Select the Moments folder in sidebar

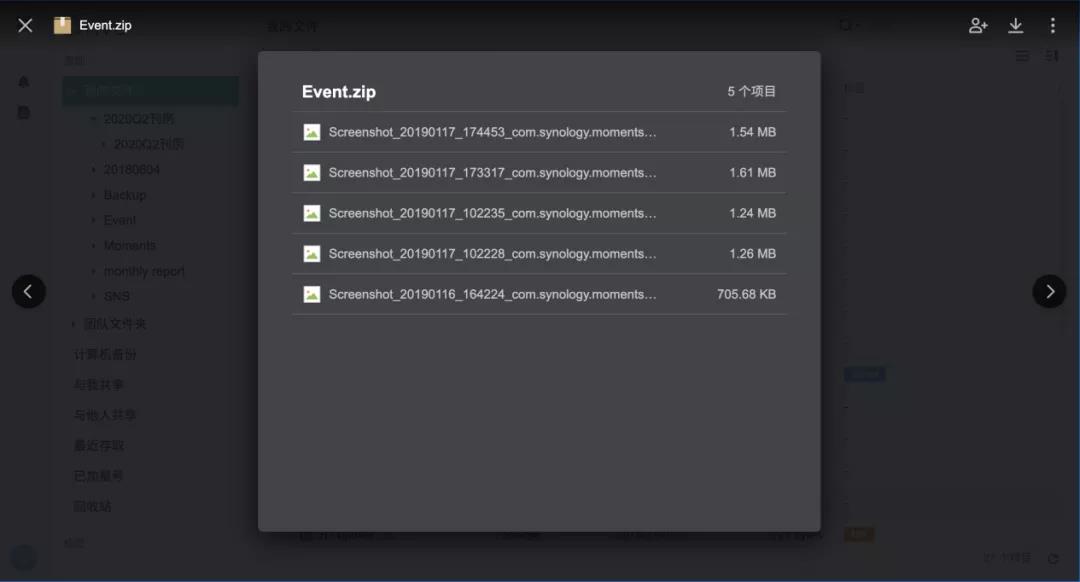coord(129,245)
